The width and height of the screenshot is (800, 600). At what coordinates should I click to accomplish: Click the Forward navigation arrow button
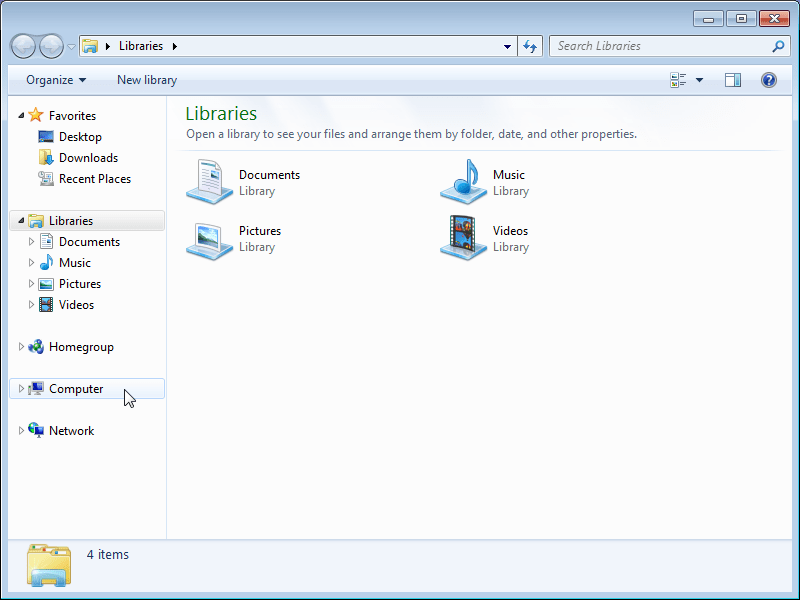[x=51, y=46]
